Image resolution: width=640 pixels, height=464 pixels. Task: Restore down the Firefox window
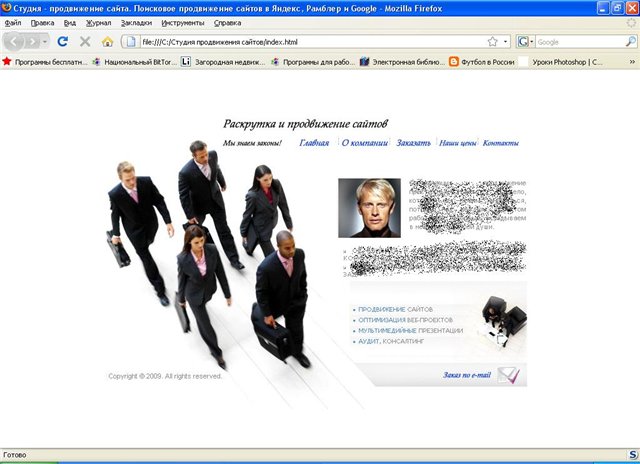(x=618, y=8)
